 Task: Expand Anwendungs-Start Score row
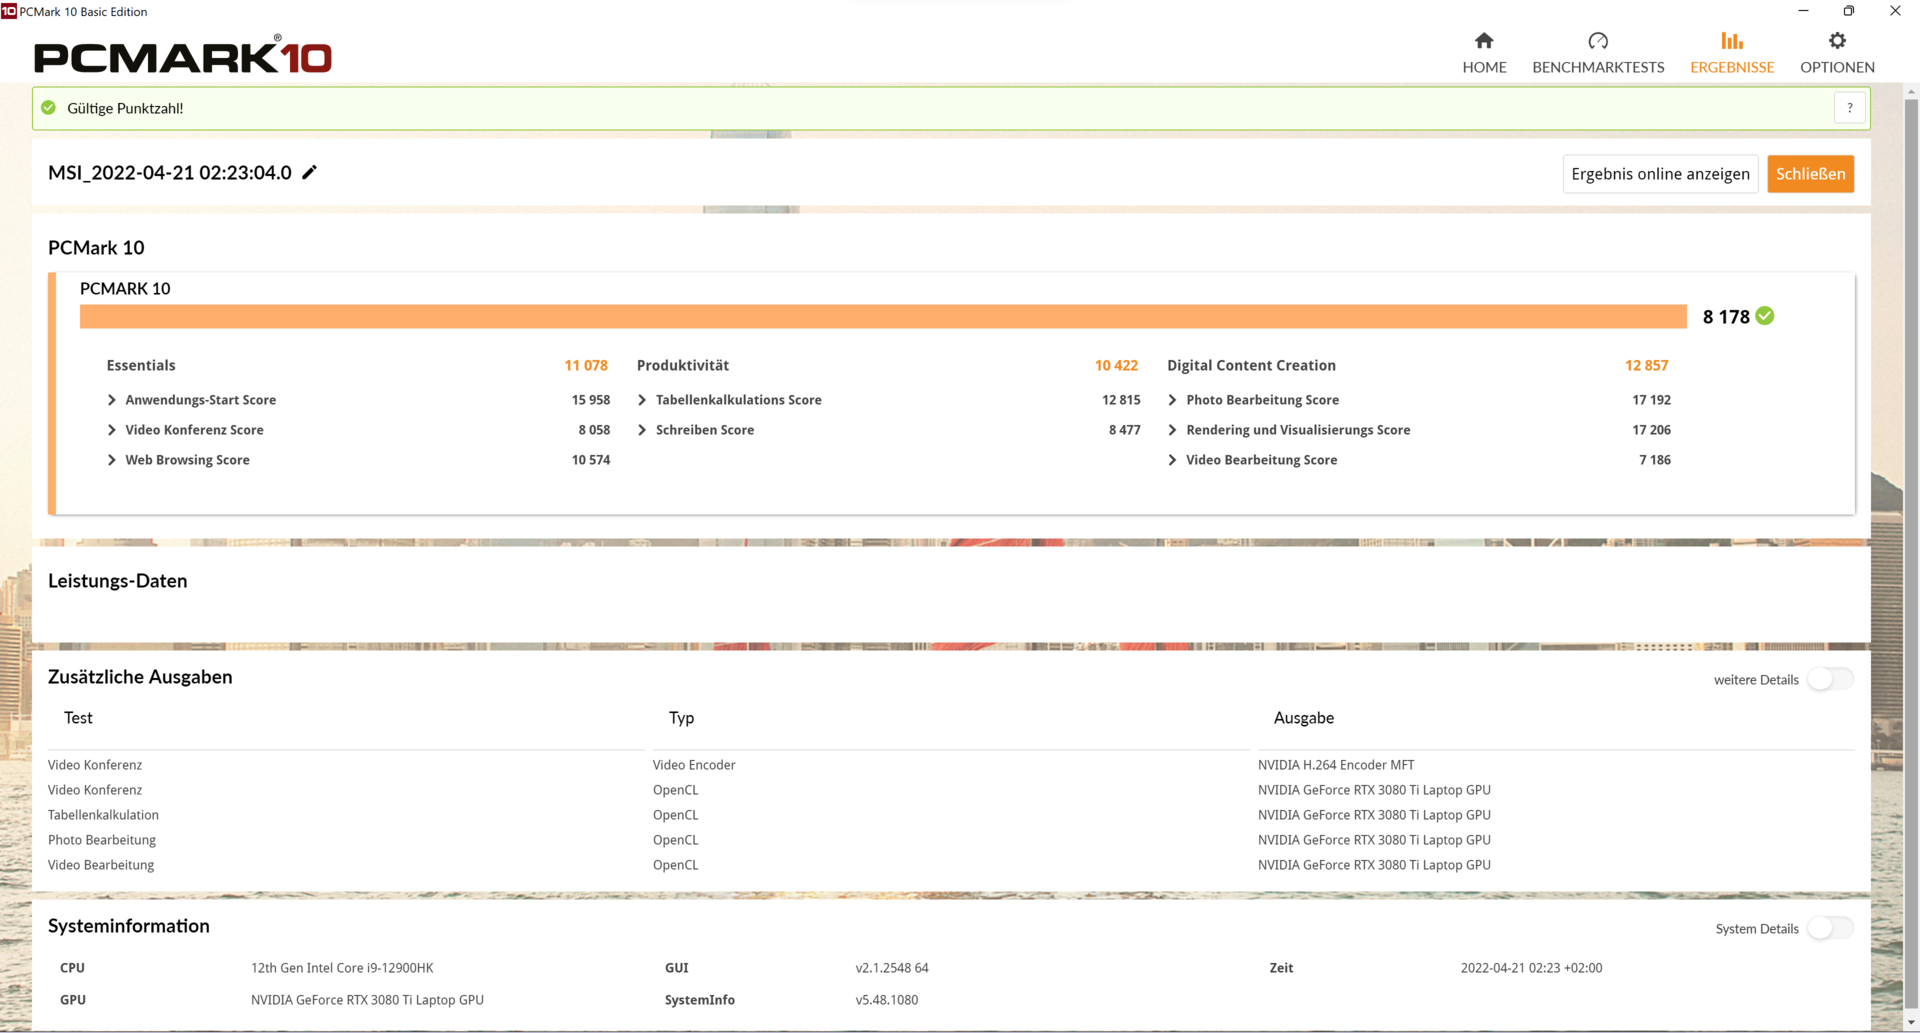(x=112, y=400)
